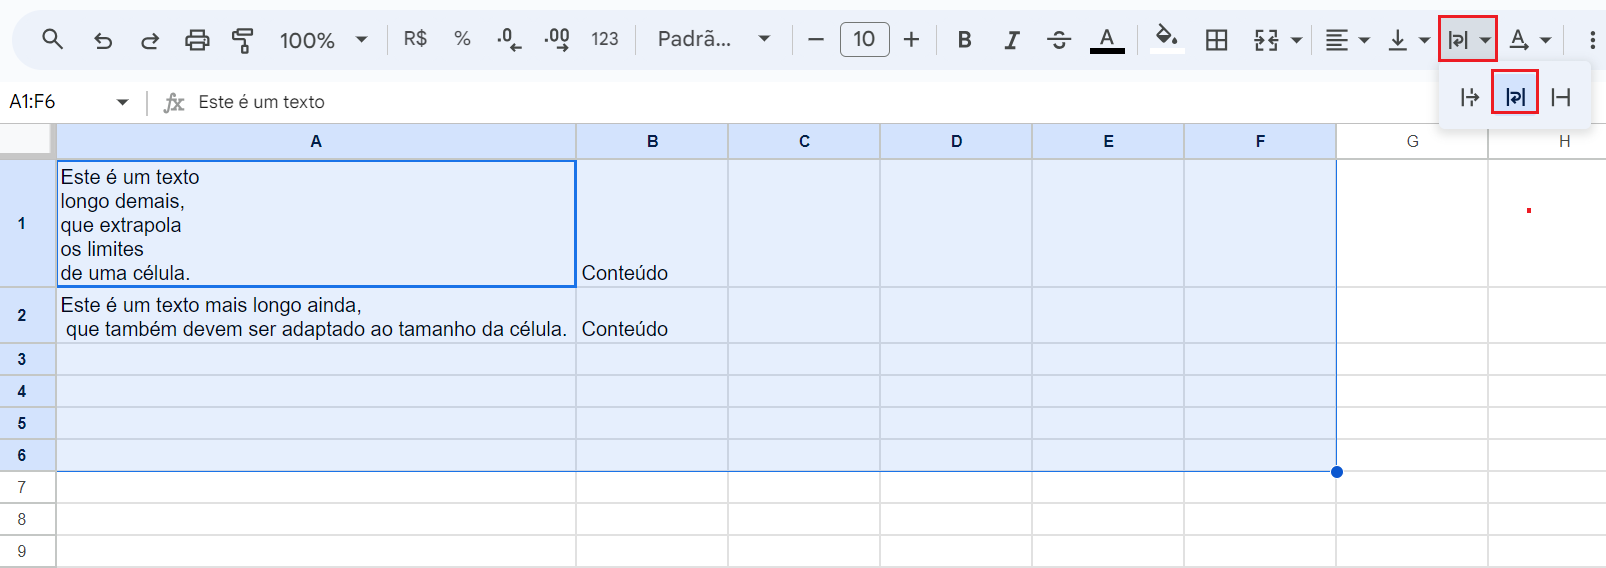Viewport: 1606px width, 568px height.
Task: Open the more options three-dot menu
Action: click(1592, 40)
